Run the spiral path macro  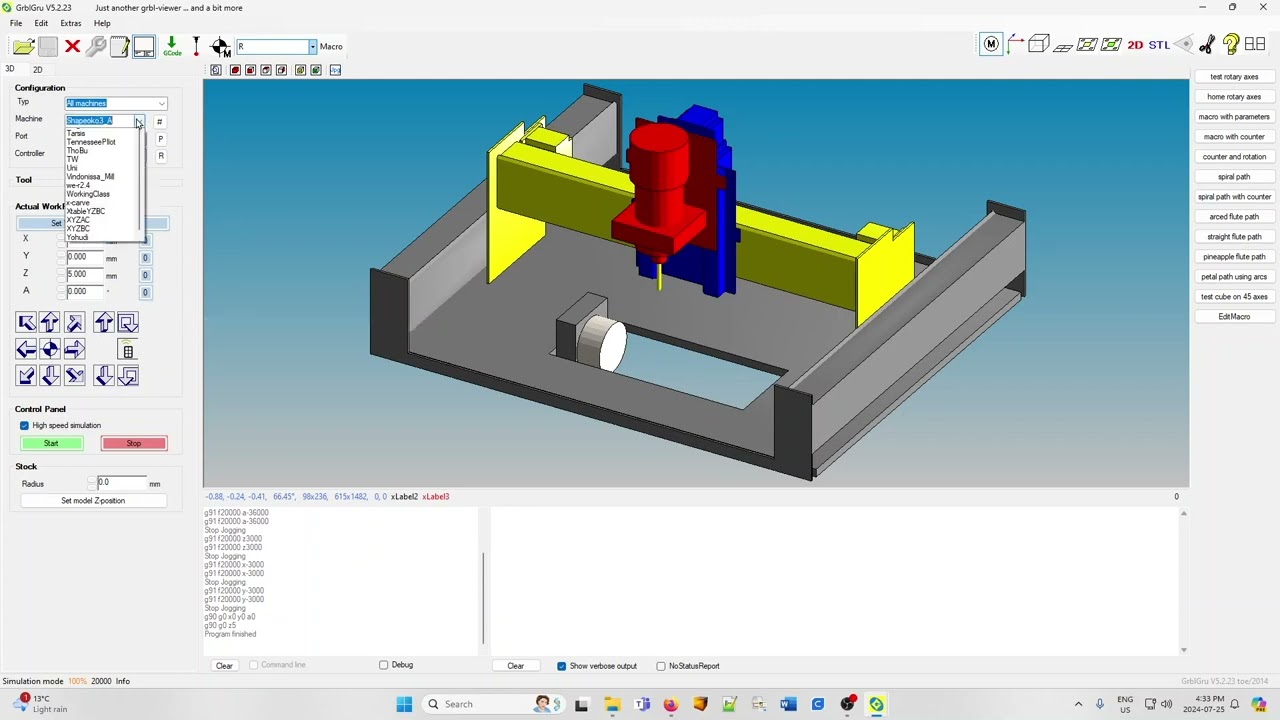[1234, 177]
